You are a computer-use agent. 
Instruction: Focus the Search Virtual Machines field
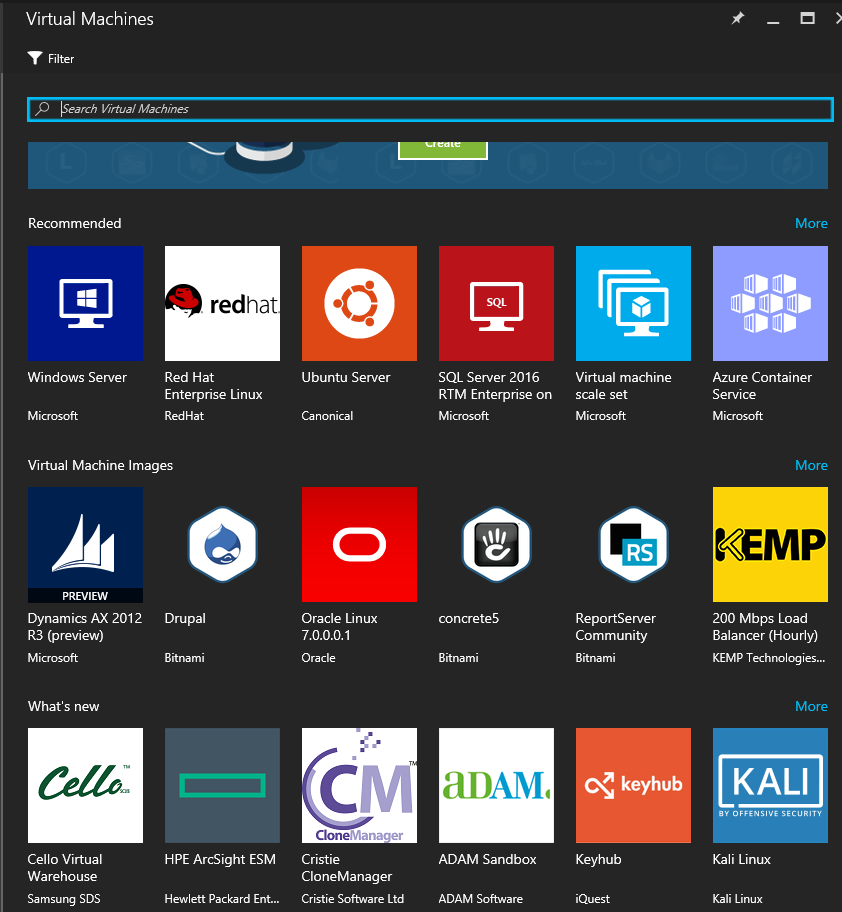tap(430, 109)
